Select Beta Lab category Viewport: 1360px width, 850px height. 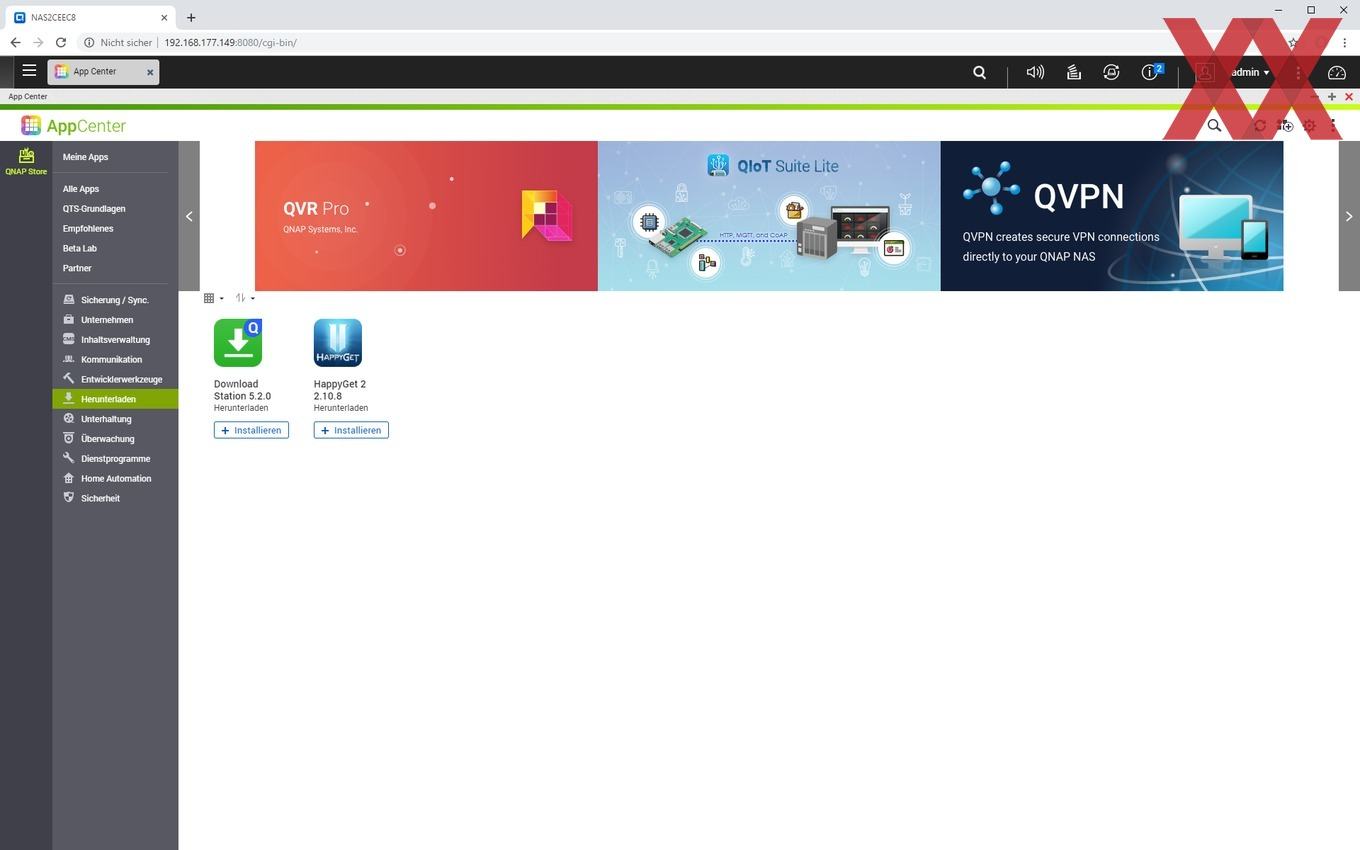pos(80,249)
